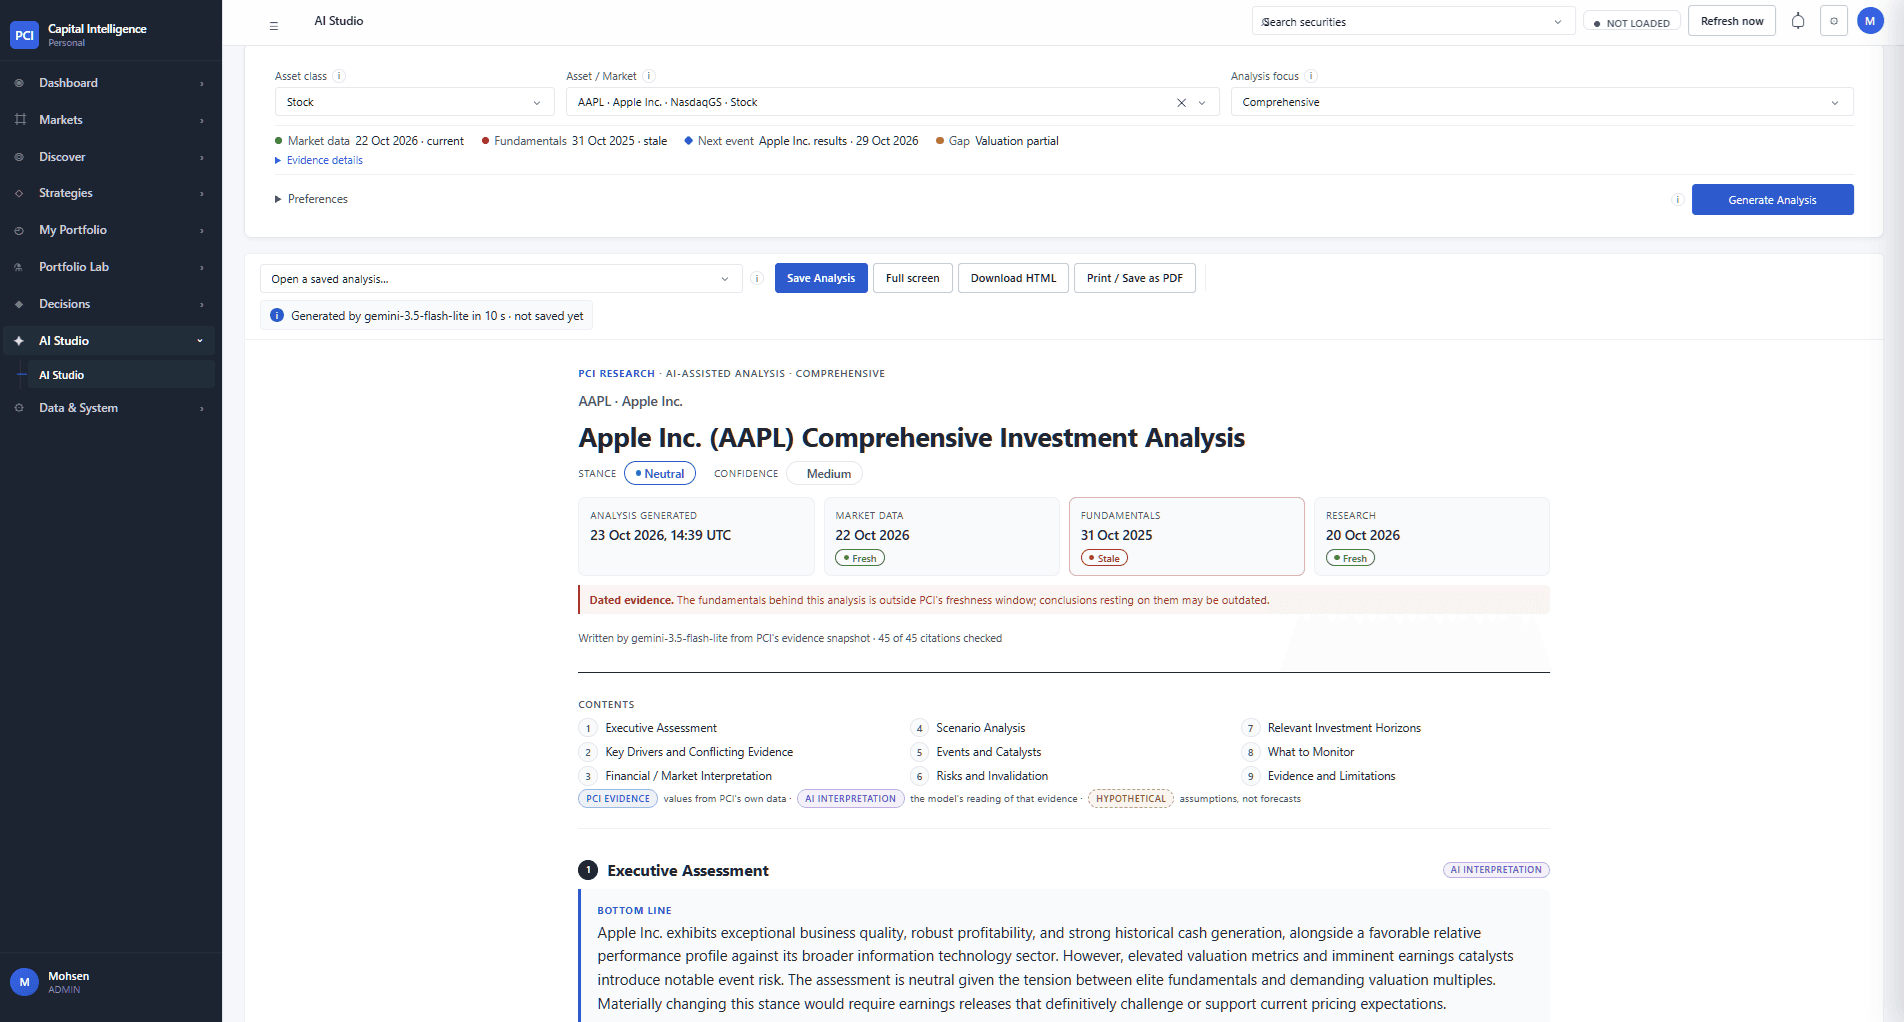
Task: Collapse the AI Studio sidebar group
Action: pos(109,341)
